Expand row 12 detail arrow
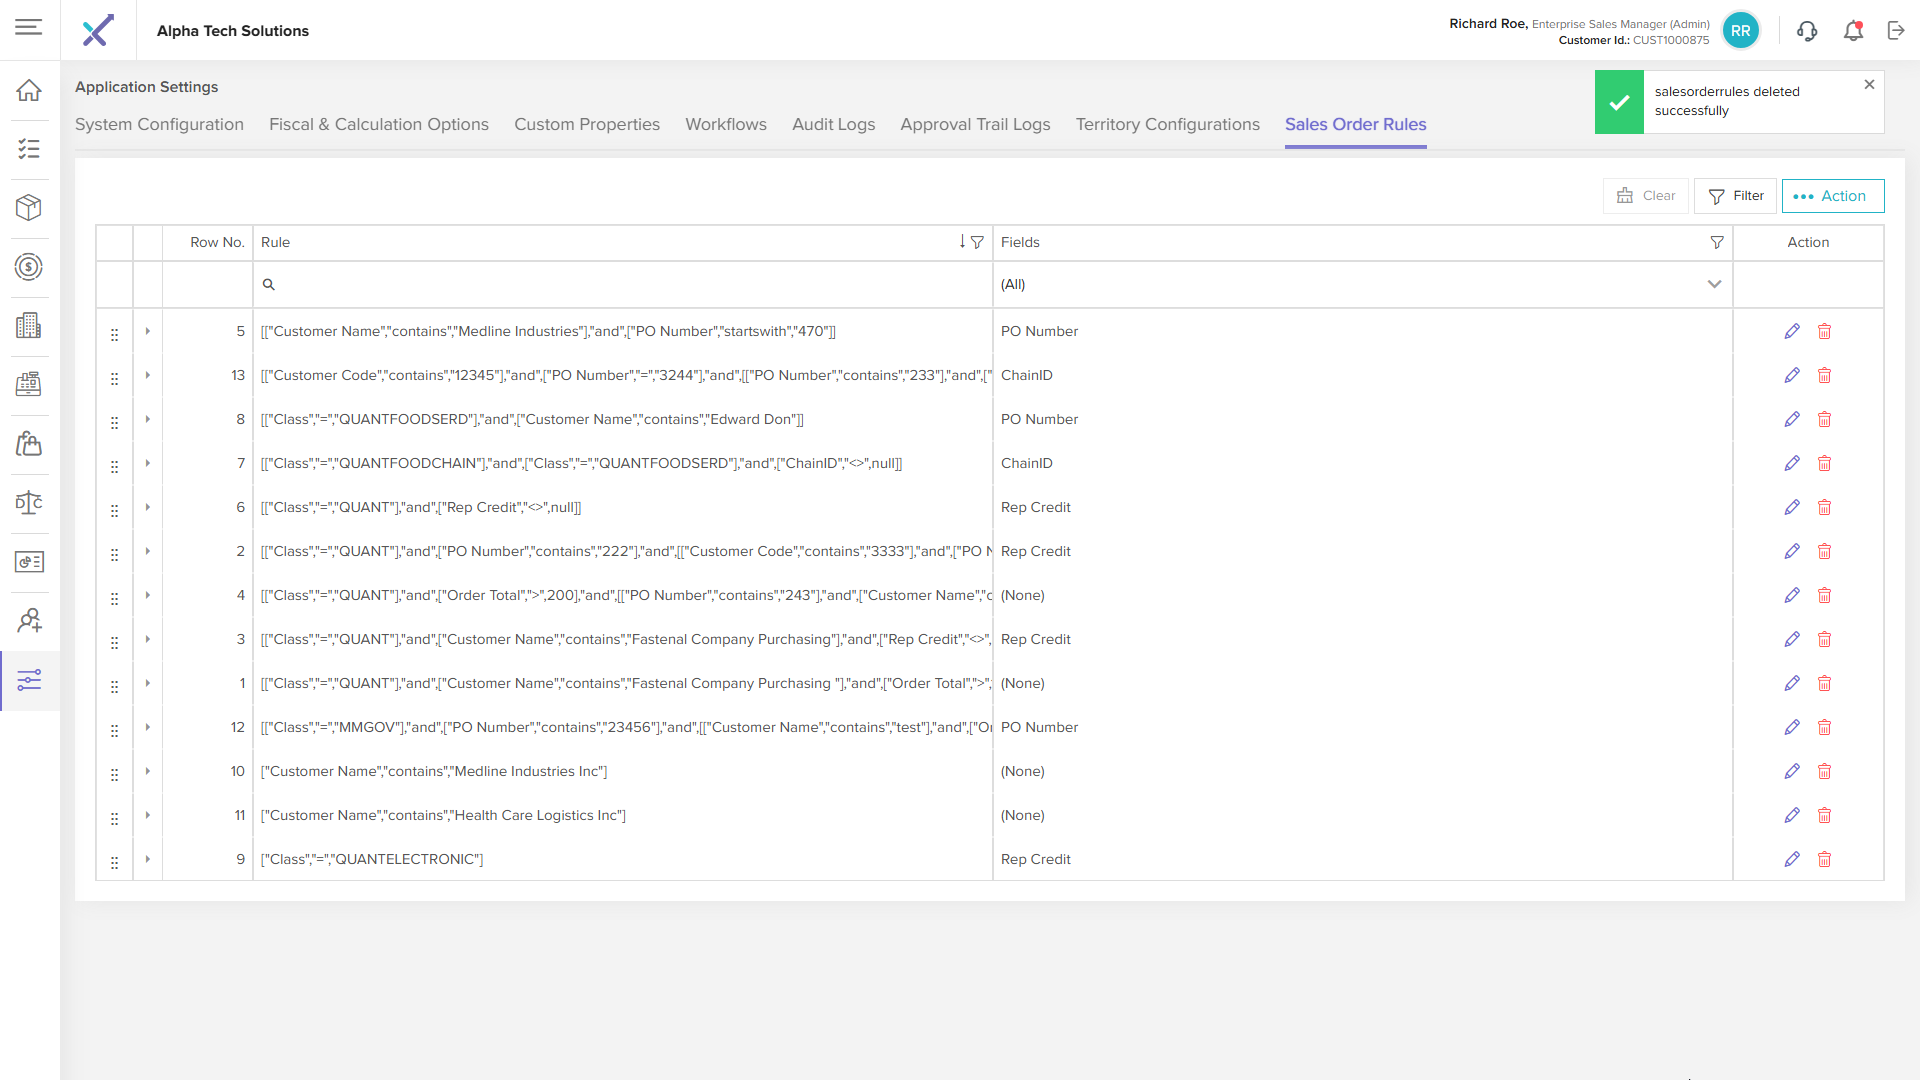This screenshot has width=1920, height=1080. pos(147,727)
